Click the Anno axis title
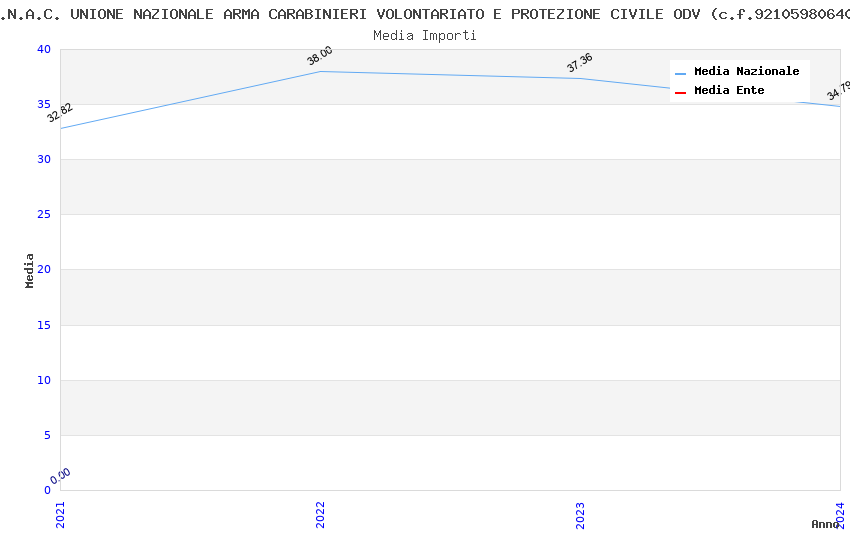This screenshot has height=550, width=850. [x=825, y=524]
